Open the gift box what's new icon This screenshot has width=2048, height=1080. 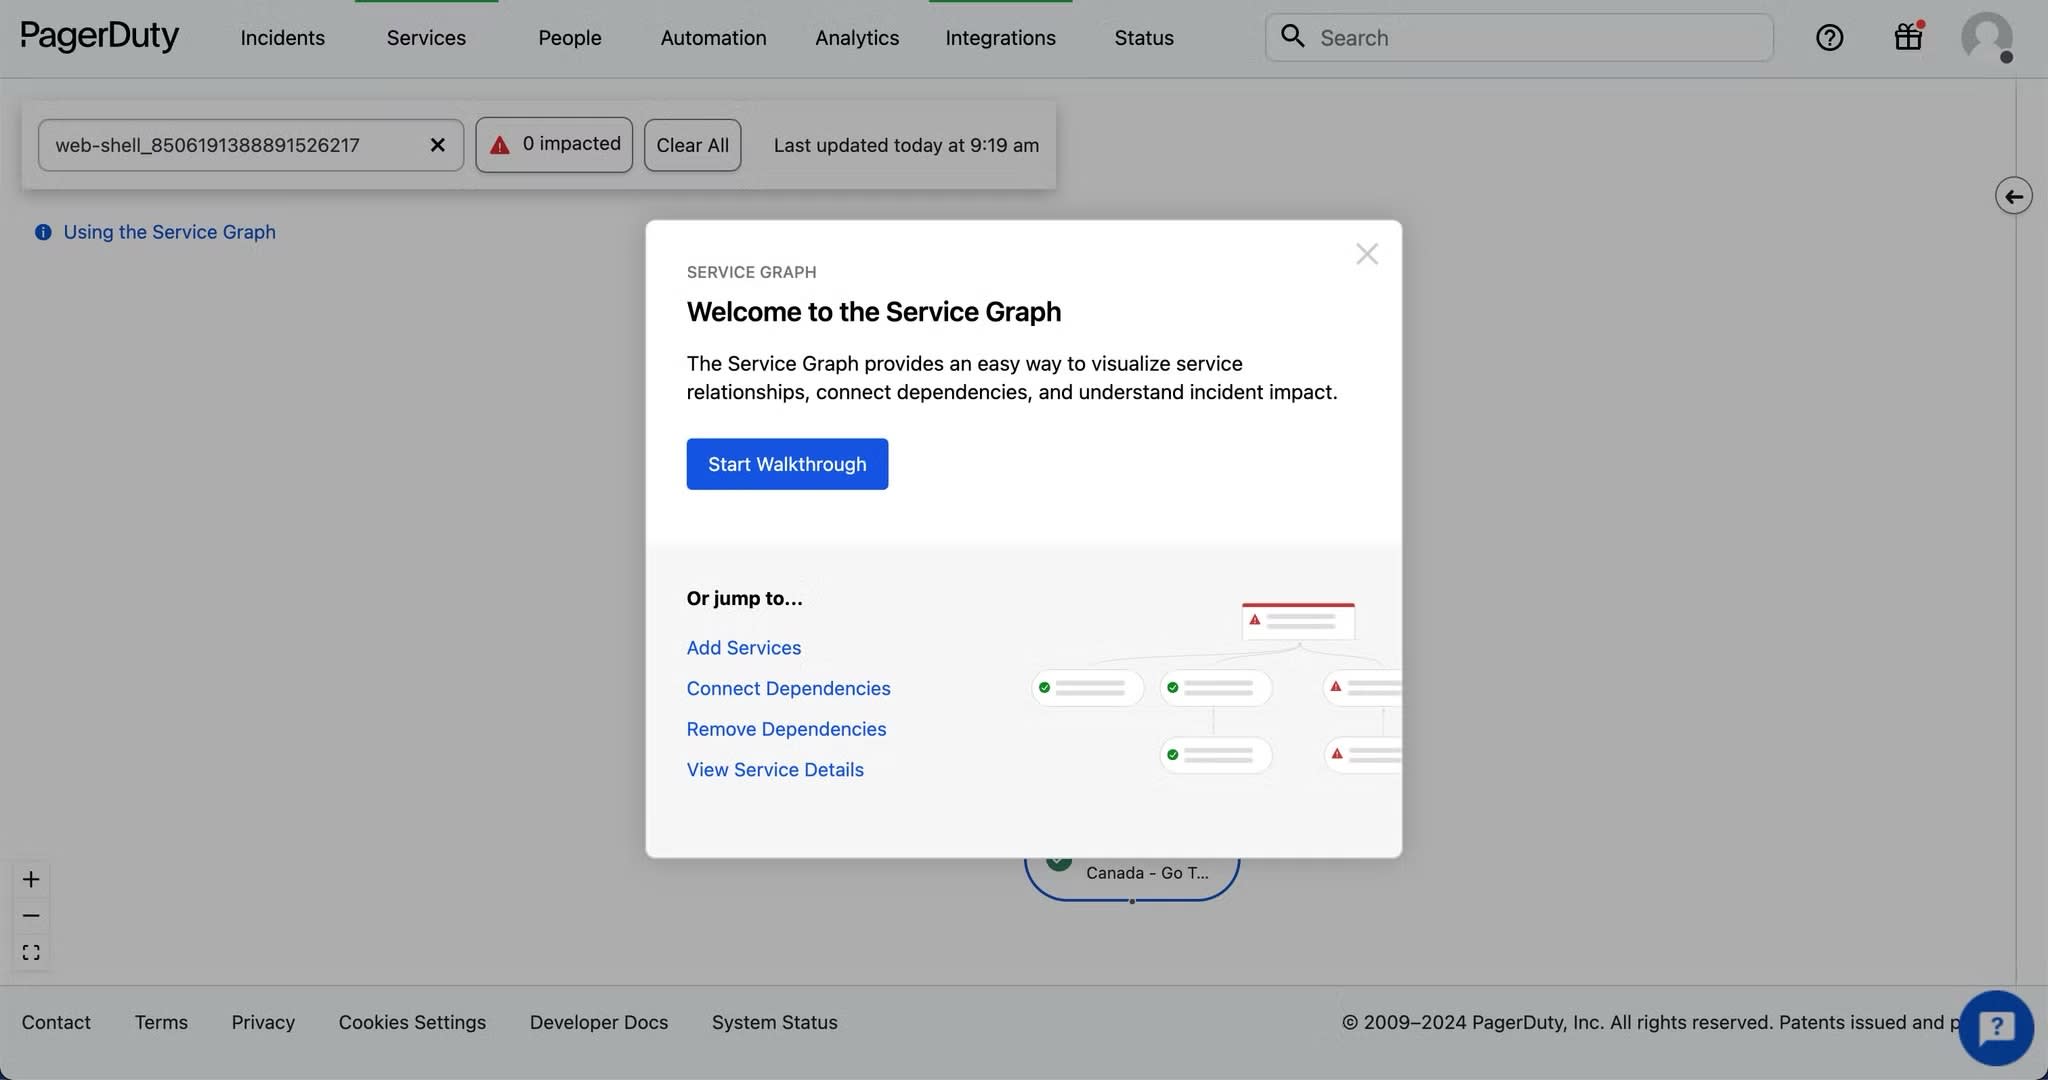pyautogui.click(x=1908, y=38)
